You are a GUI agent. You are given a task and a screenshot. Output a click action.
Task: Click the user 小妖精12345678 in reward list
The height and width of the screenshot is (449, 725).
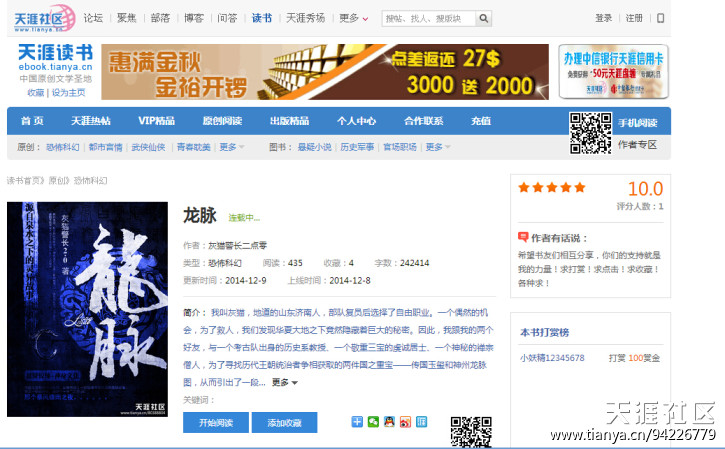(x=552, y=358)
